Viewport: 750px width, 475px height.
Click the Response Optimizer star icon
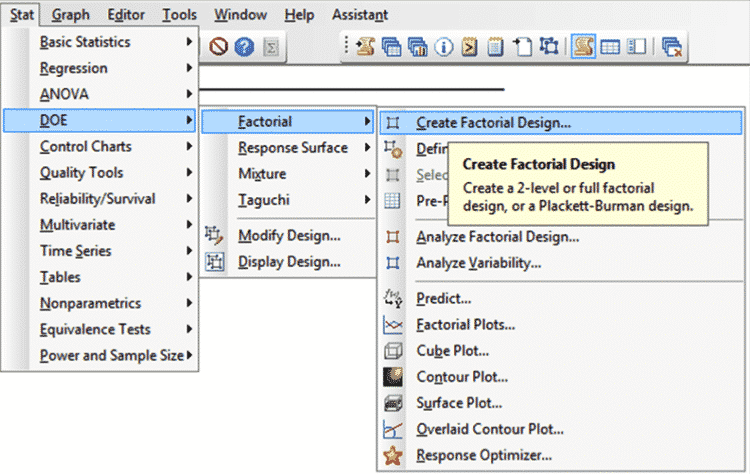pos(393,455)
